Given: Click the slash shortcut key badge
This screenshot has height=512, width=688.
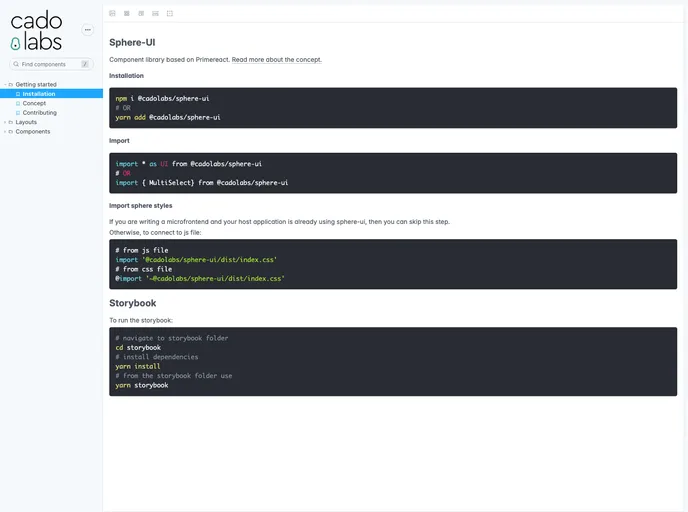Looking at the screenshot, I should pyautogui.click(x=85, y=64).
